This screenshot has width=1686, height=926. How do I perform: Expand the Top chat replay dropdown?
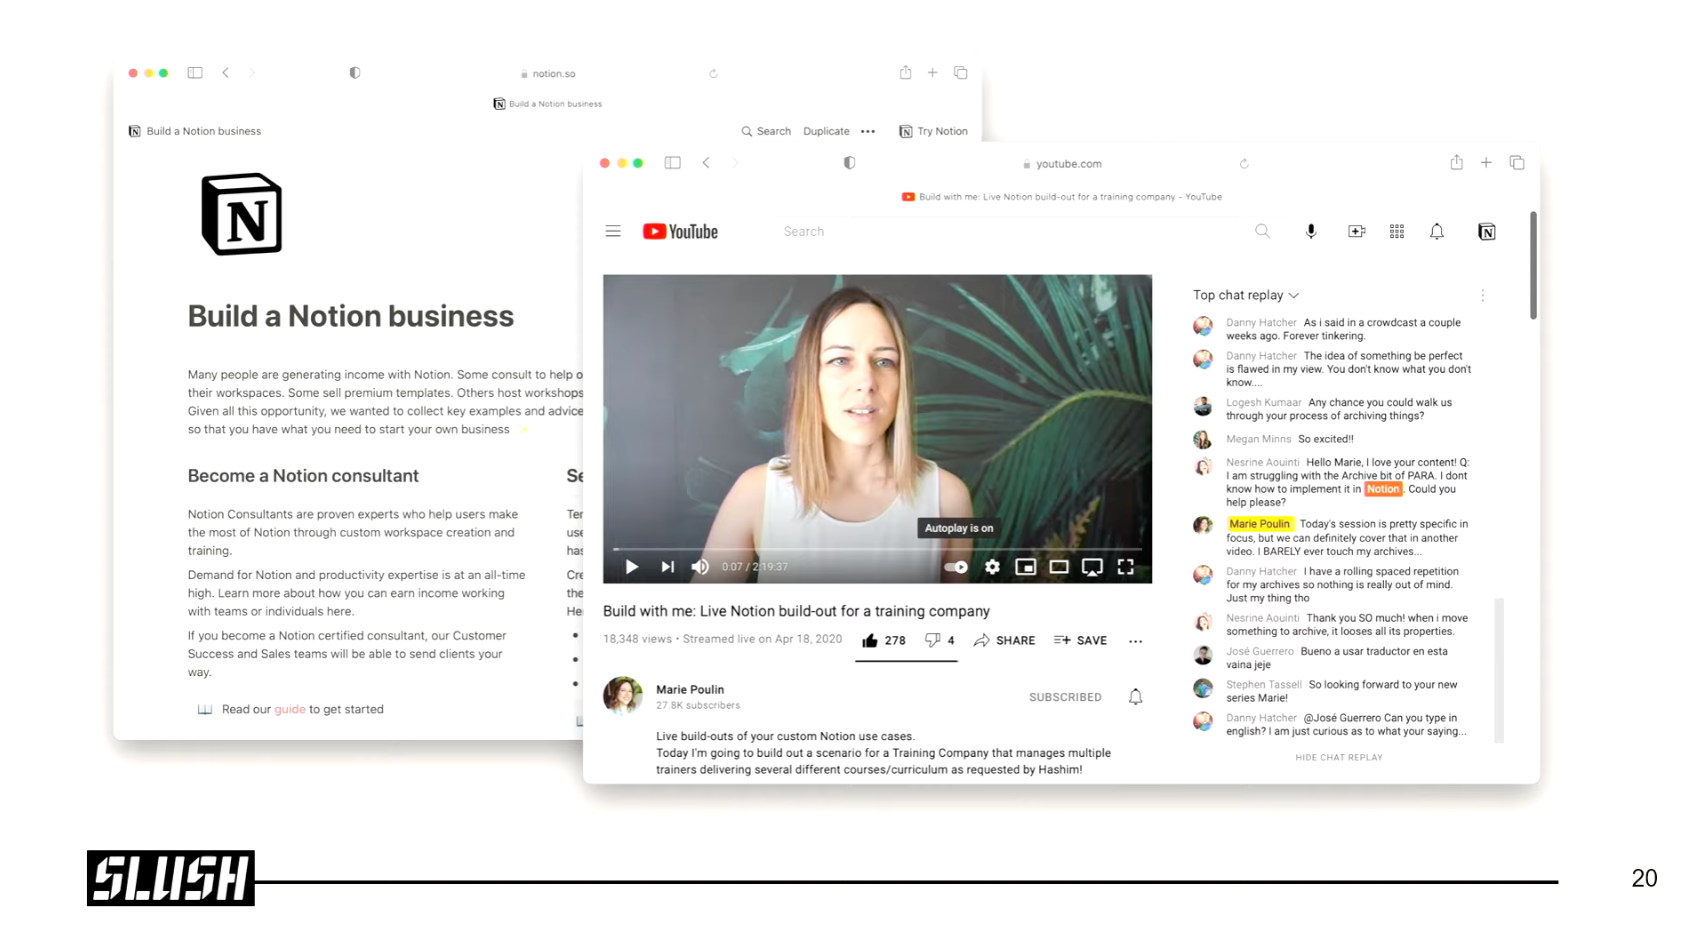(1246, 295)
